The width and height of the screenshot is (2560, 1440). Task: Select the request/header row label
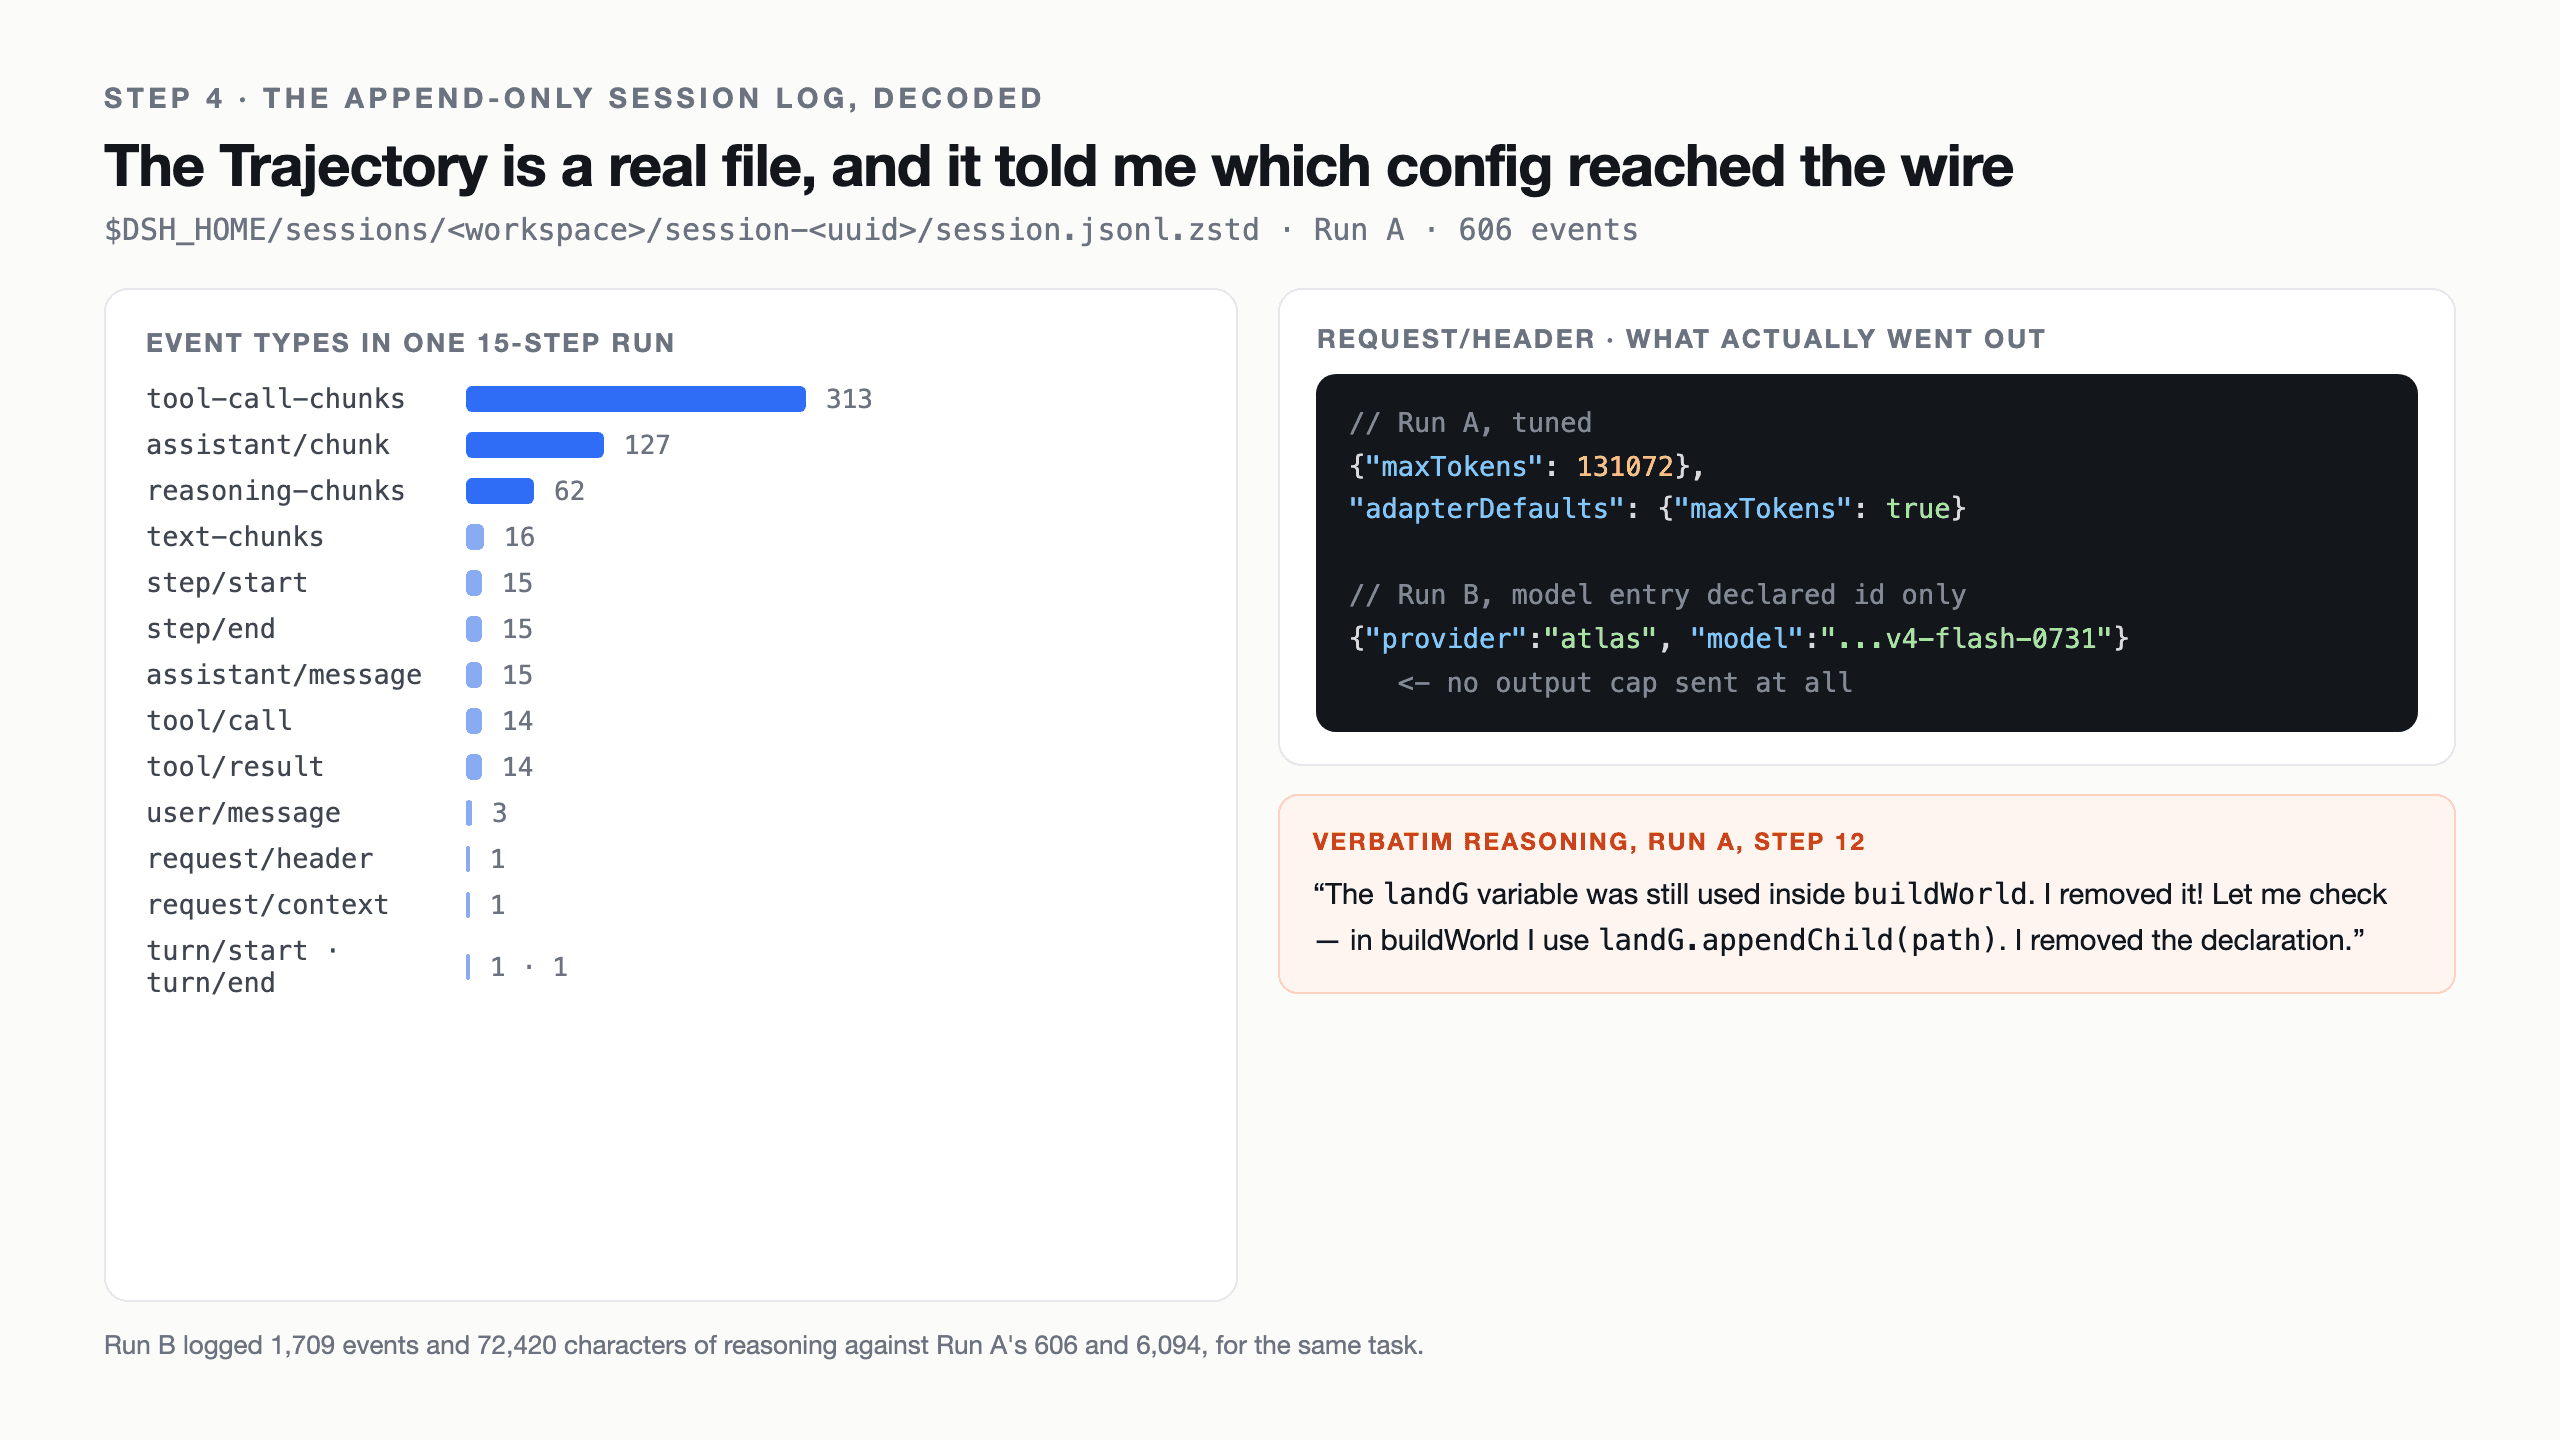pyautogui.click(x=259, y=859)
